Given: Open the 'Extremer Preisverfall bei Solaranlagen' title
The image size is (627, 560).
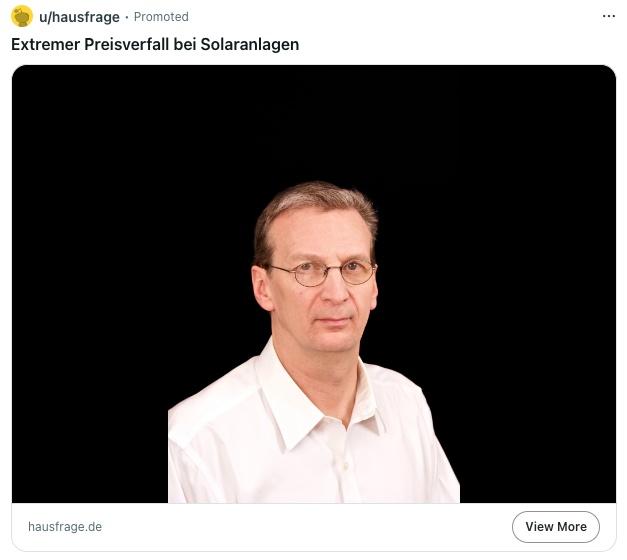Looking at the screenshot, I should point(155,44).
